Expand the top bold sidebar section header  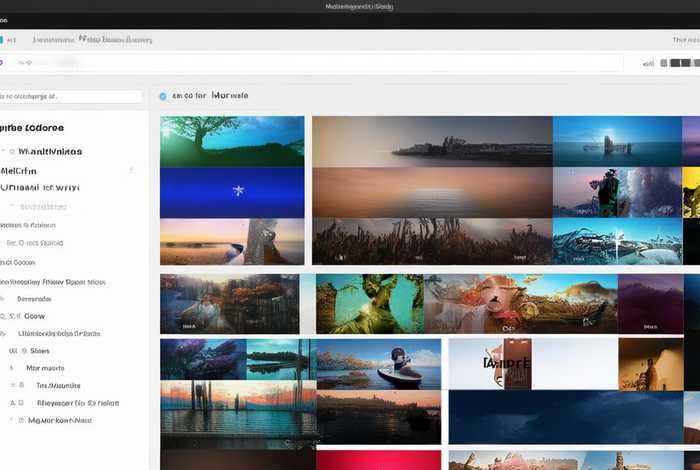point(32,128)
